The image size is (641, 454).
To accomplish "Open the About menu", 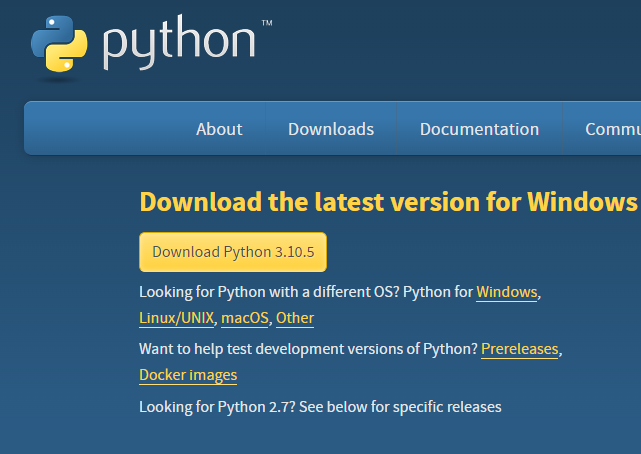I will [x=219, y=129].
